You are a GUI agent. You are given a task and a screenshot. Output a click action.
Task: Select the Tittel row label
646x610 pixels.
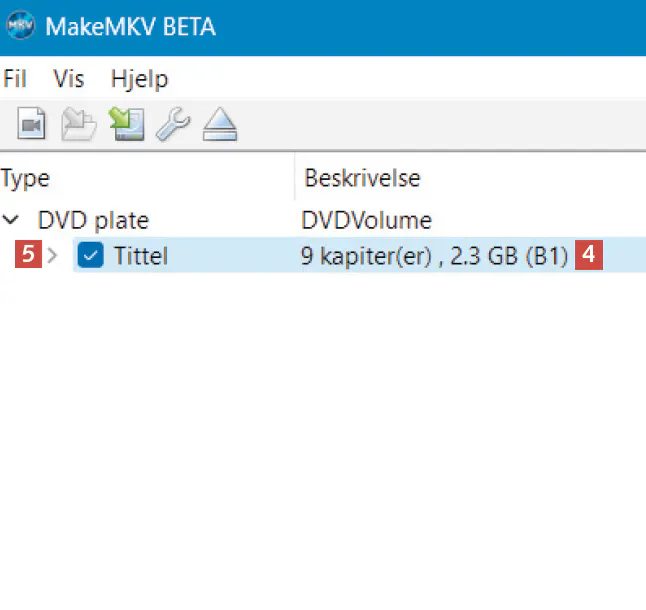[x=140, y=256]
